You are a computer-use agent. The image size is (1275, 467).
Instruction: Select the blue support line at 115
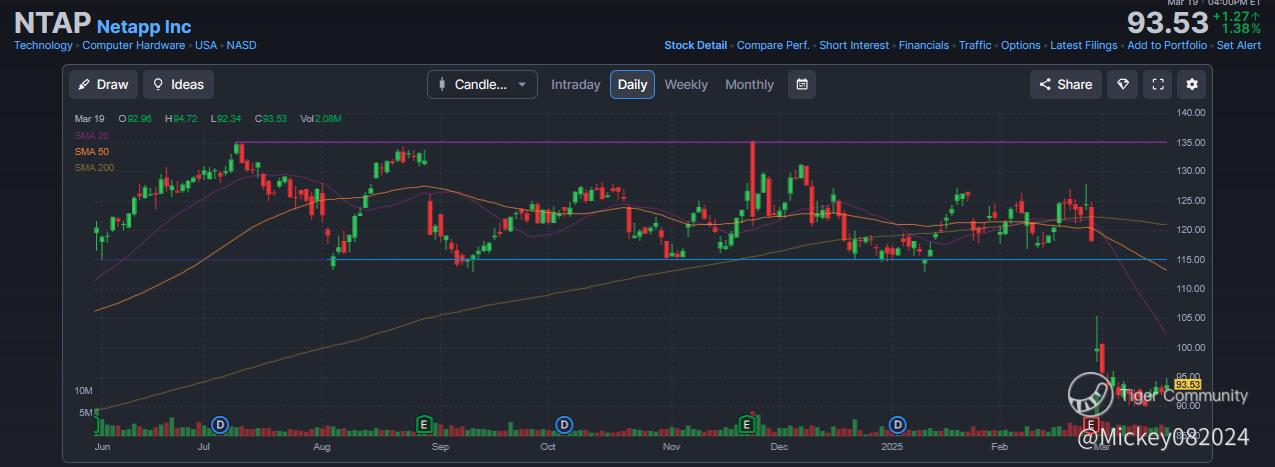(x=750, y=260)
